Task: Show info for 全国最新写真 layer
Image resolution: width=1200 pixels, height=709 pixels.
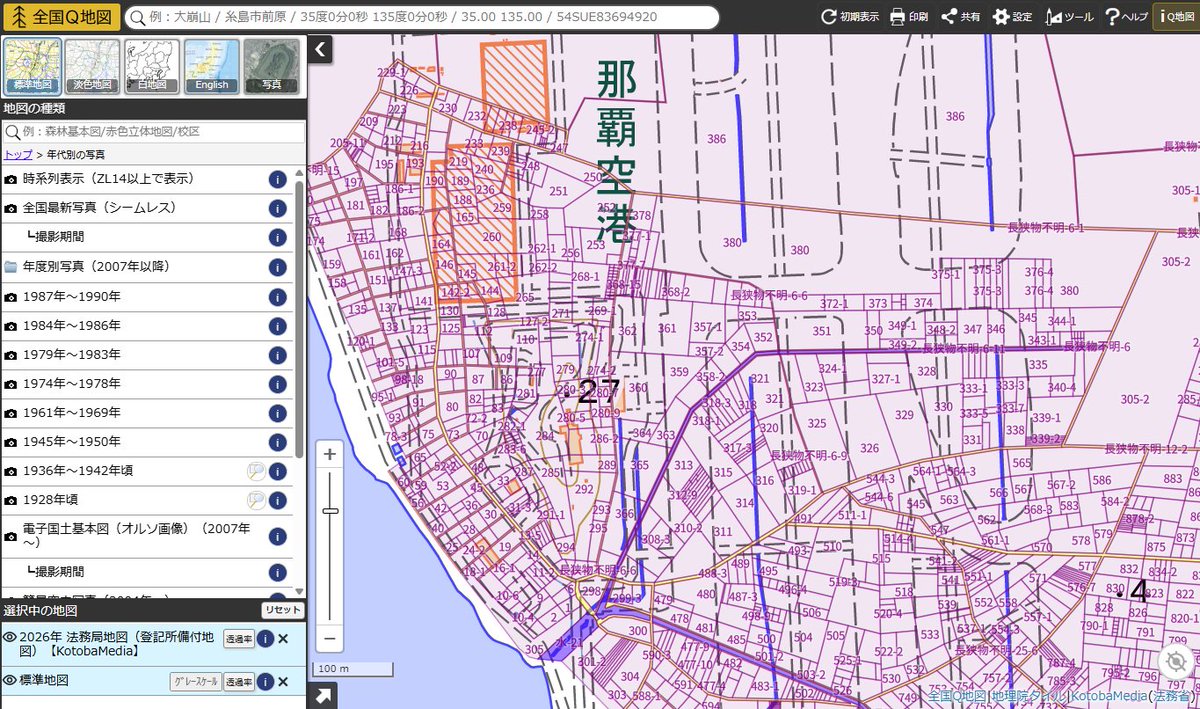Action: [x=278, y=209]
